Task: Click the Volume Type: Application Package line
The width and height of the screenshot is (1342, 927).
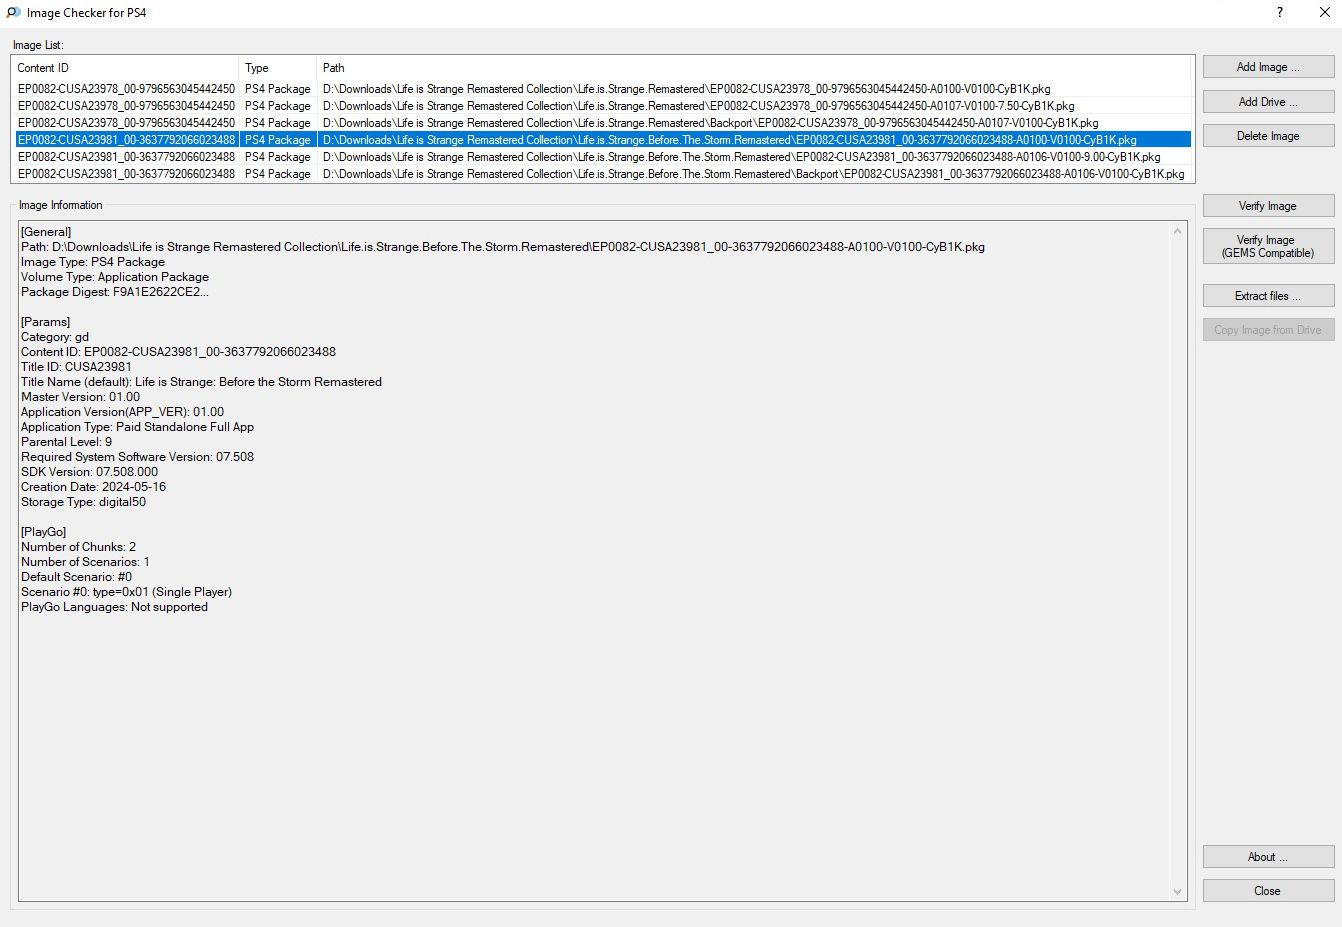Action: click(x=115, y=277)
